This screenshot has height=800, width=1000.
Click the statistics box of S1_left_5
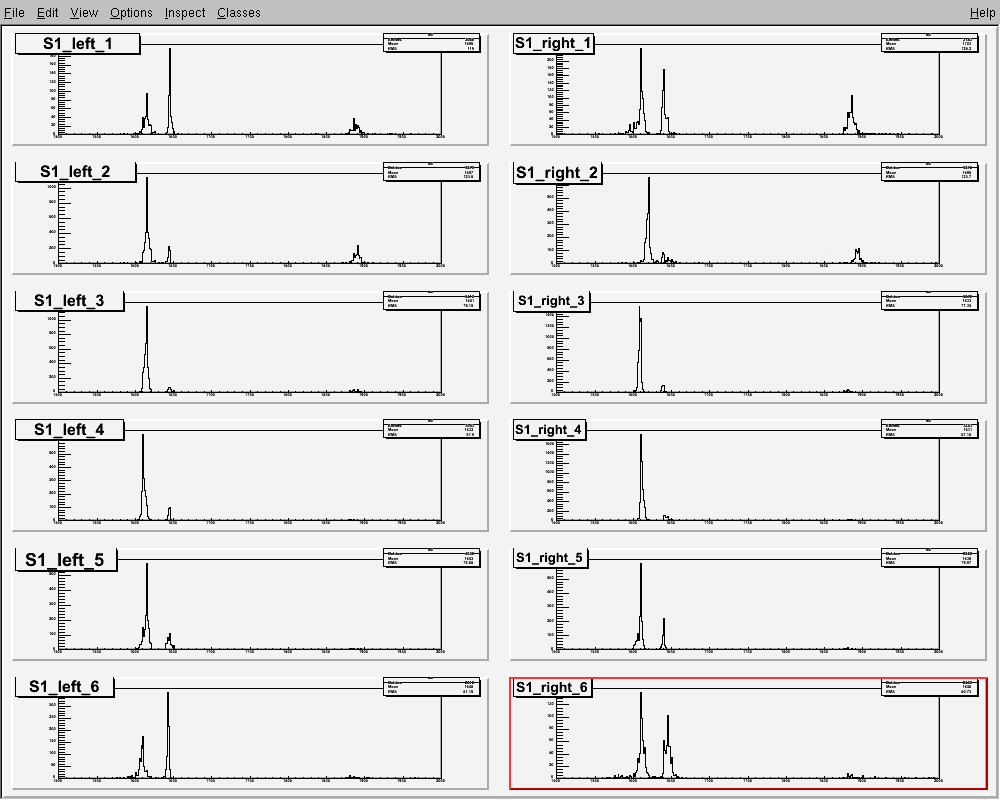(x=432, y=558)
